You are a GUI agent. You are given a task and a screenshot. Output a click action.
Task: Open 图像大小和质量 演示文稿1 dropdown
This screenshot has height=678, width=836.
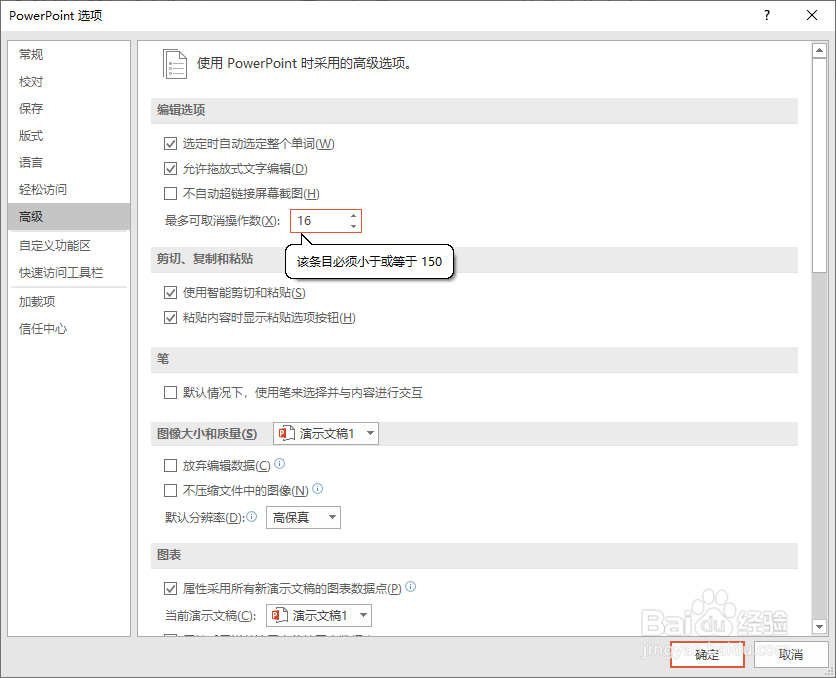click(x=326, y=433)
